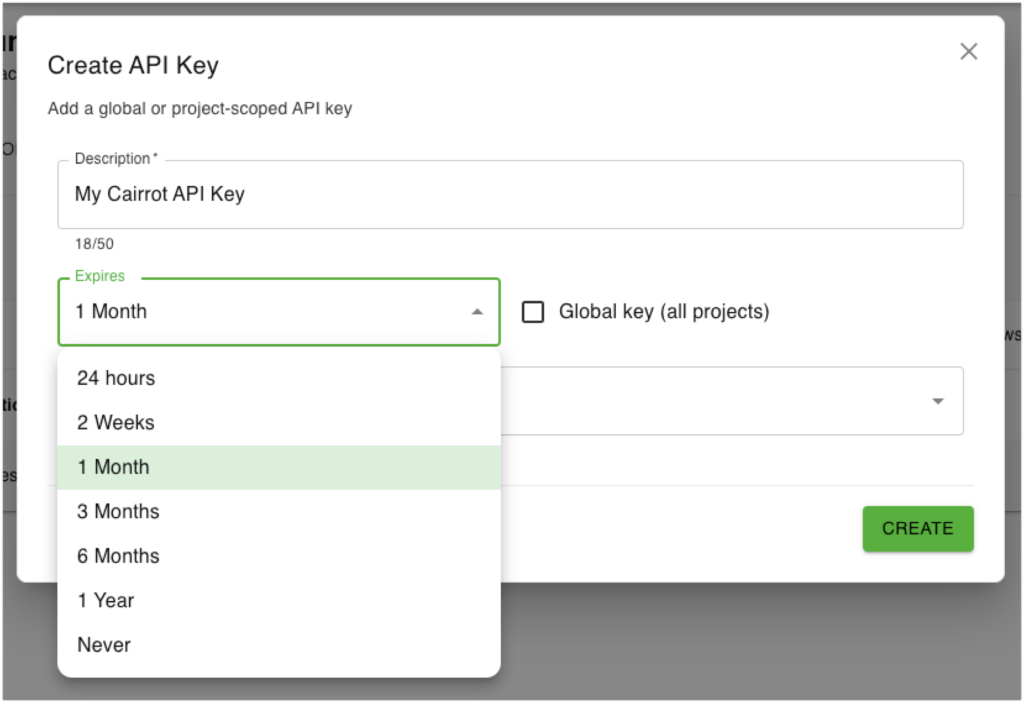Click the dropdown caret inside the Expires field
The image size is (1024, 703).
click(477, 312)
